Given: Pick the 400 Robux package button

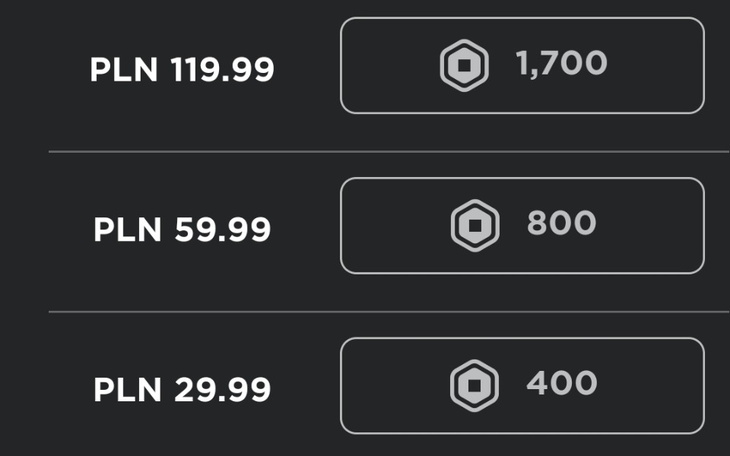Looking at the screenshot, I should (522, 385).
